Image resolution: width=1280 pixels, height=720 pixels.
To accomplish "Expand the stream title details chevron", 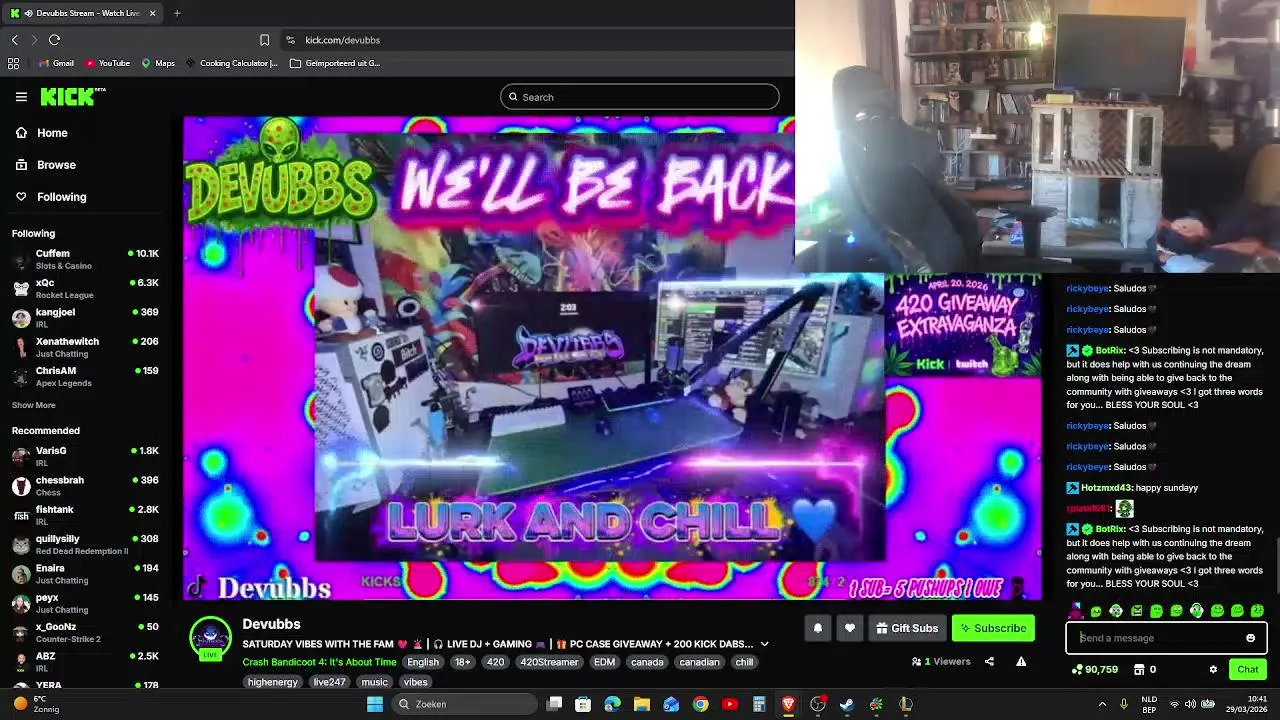I will coord(764,644).
